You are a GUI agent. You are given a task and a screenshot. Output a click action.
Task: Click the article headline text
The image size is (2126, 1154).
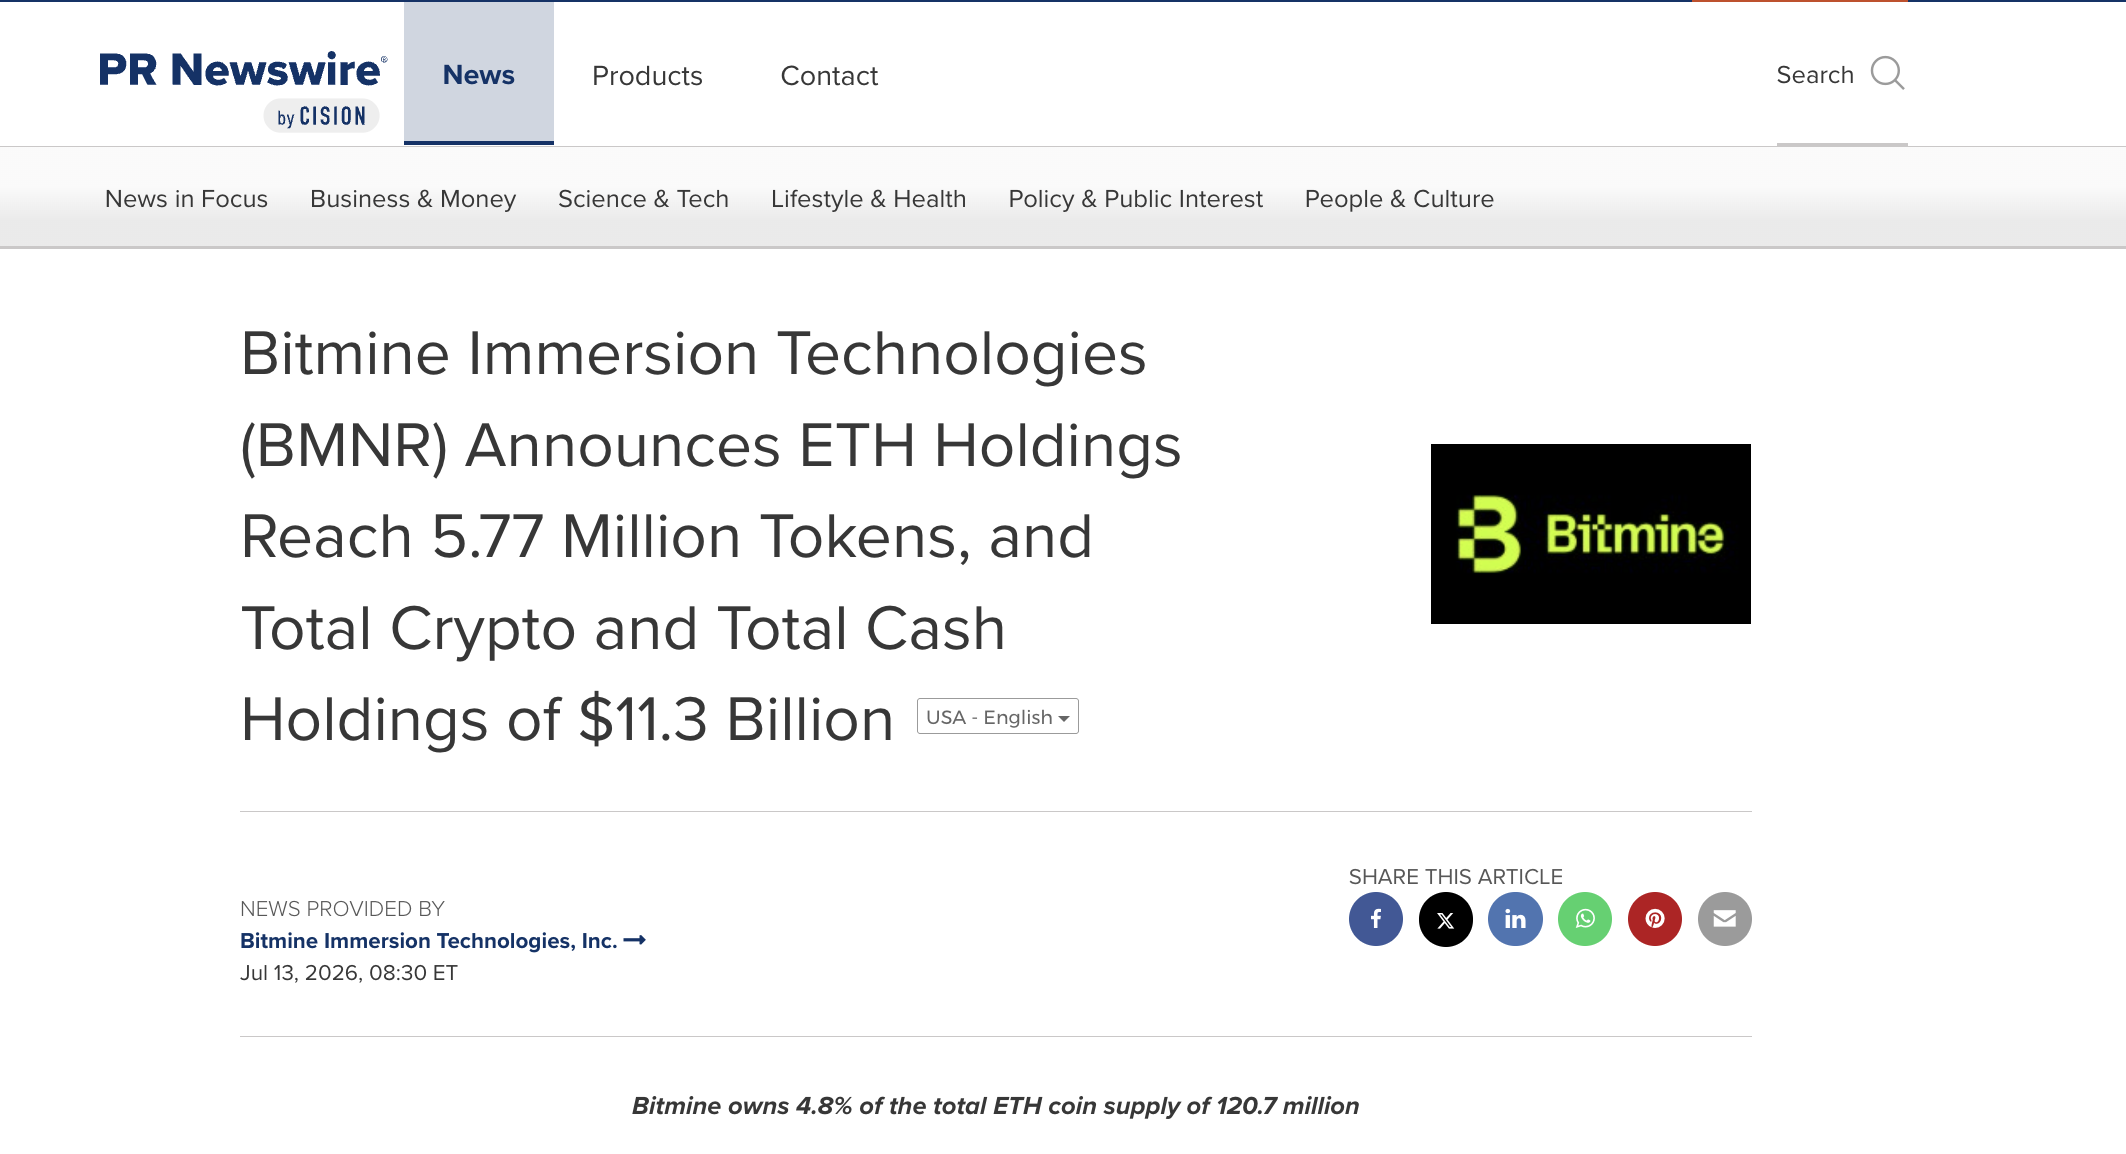(x=711, y=537)
